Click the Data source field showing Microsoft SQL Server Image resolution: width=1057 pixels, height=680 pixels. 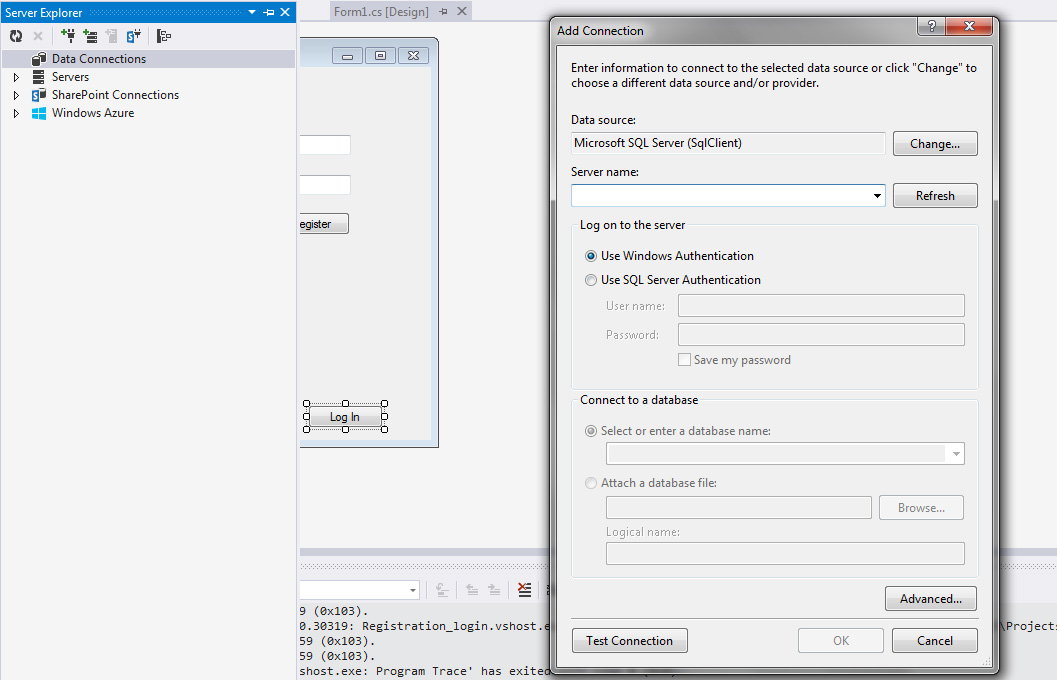coord(728,143)
